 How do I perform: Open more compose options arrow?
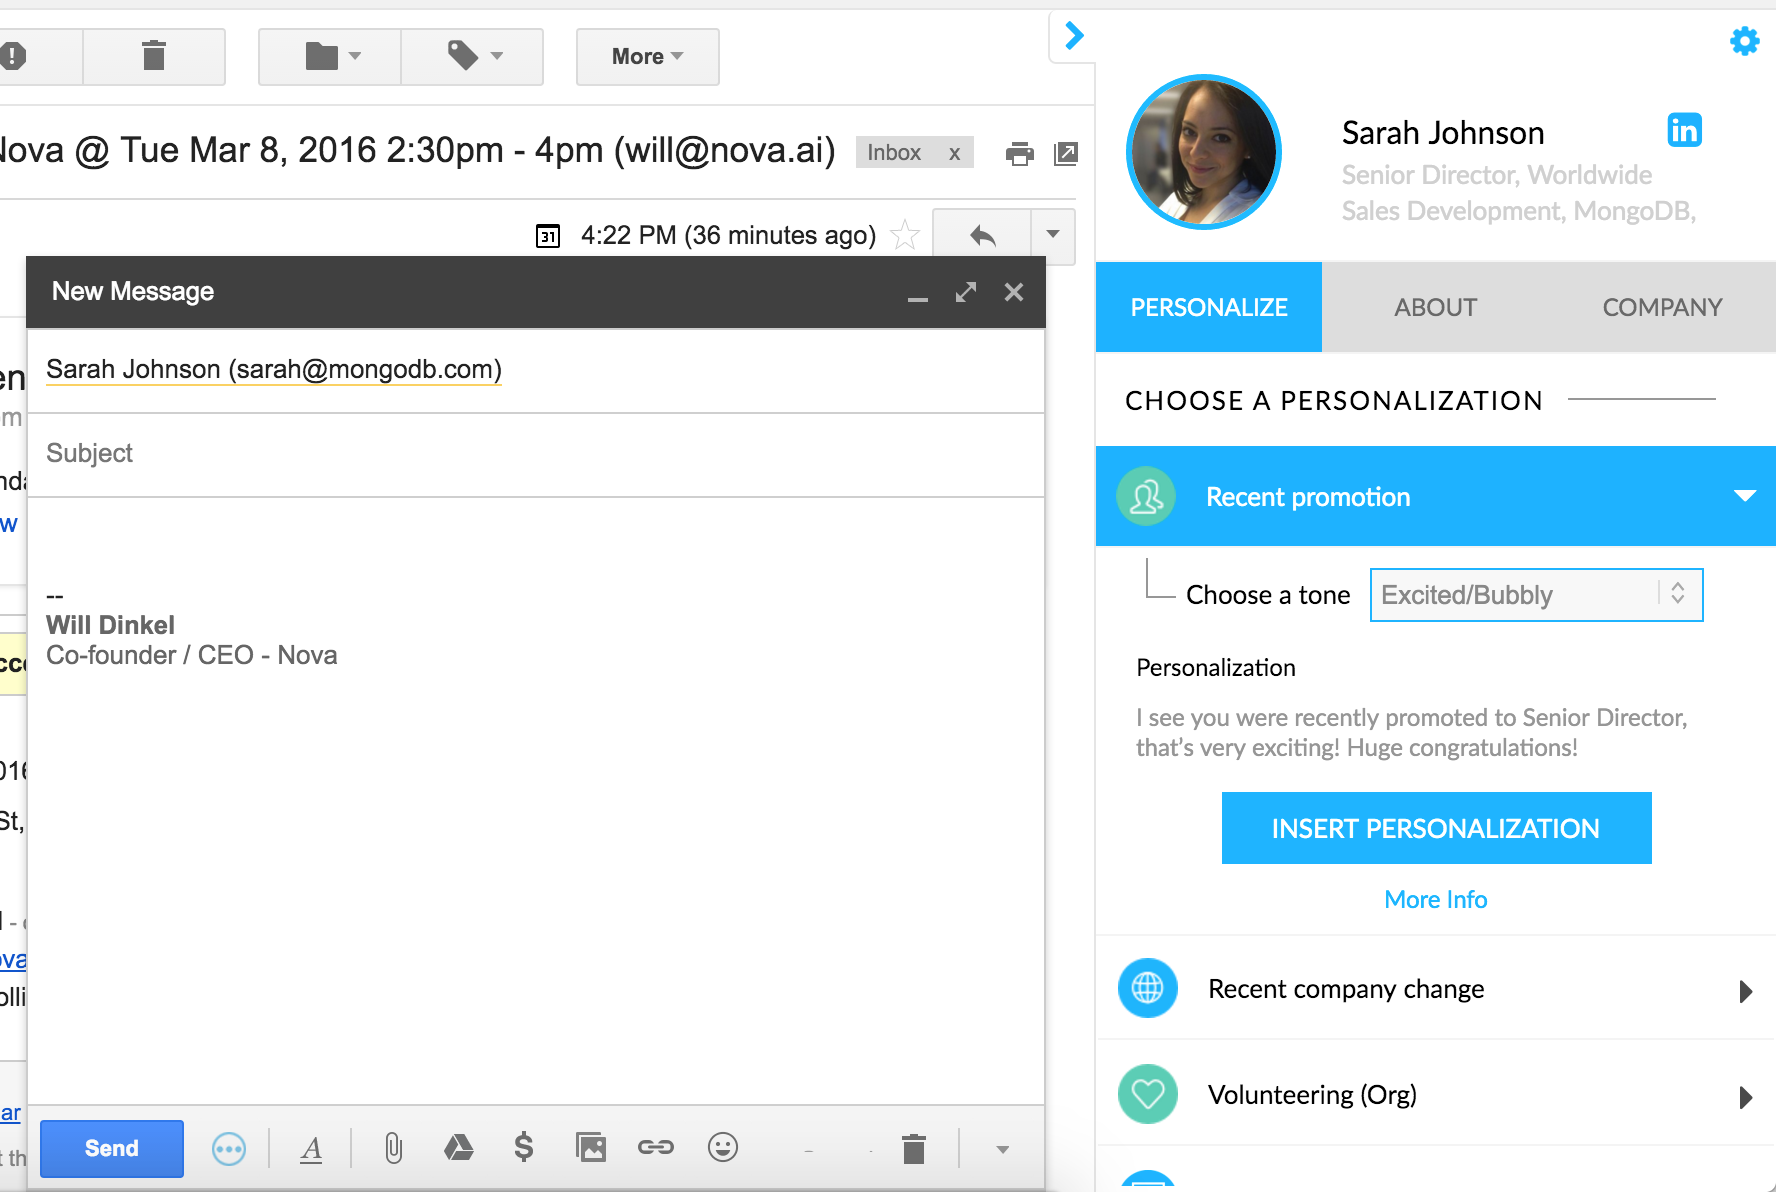(x=1002, y=1150)
